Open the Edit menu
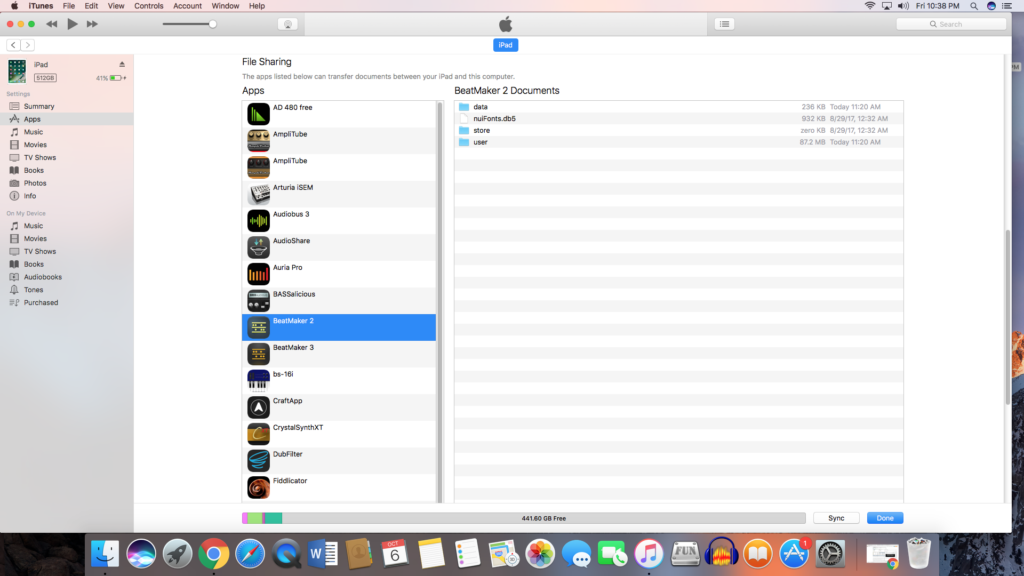Image resolution: width=1024 pixels, height=576 pixels. coord(91,6)
